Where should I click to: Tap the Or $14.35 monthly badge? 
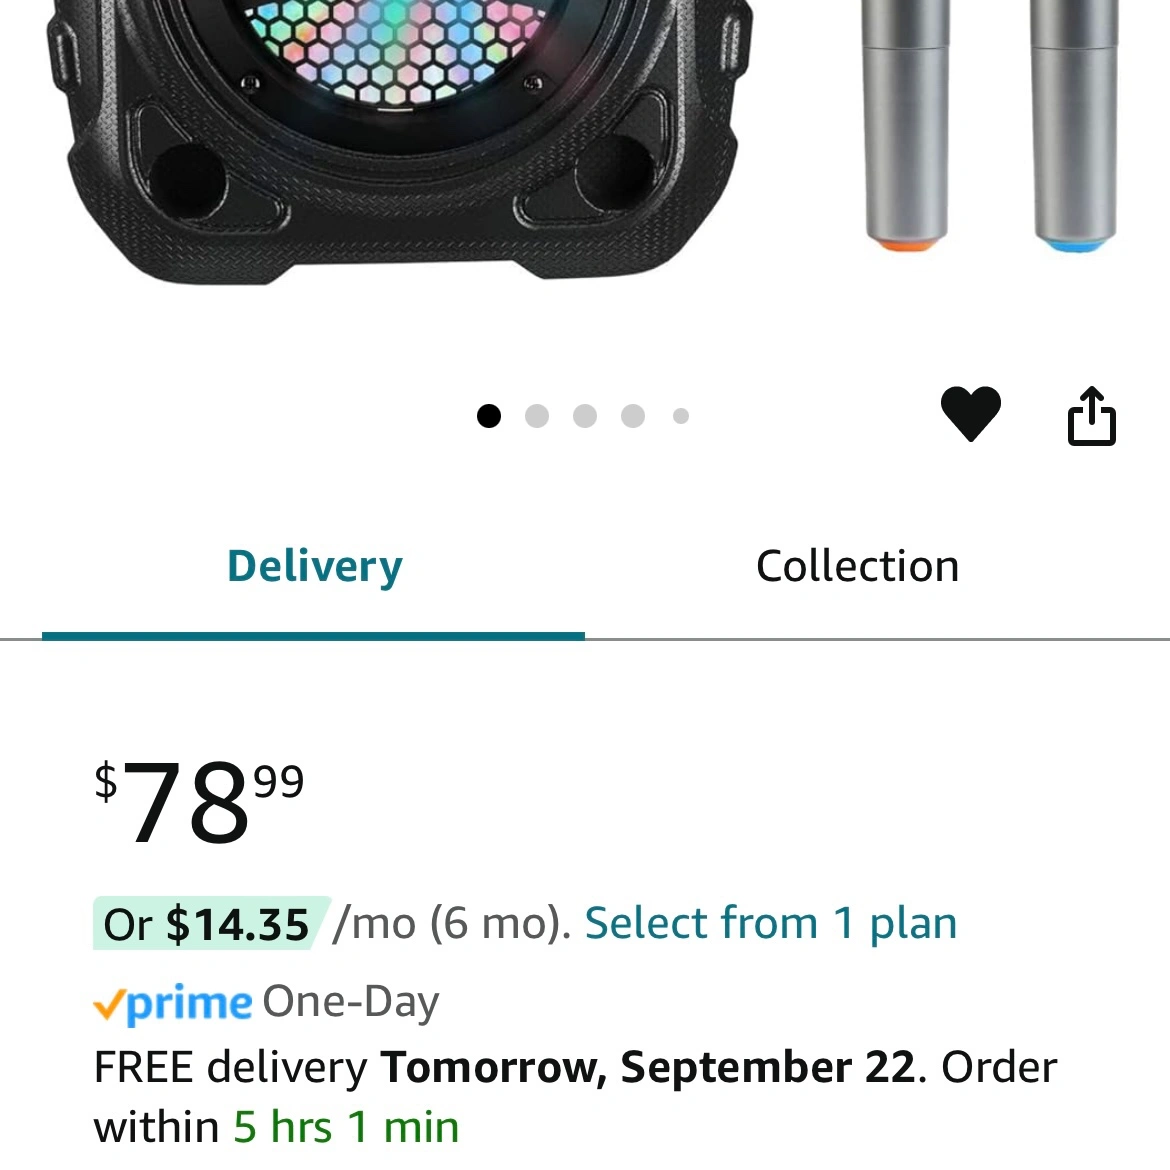coord(207,924)
